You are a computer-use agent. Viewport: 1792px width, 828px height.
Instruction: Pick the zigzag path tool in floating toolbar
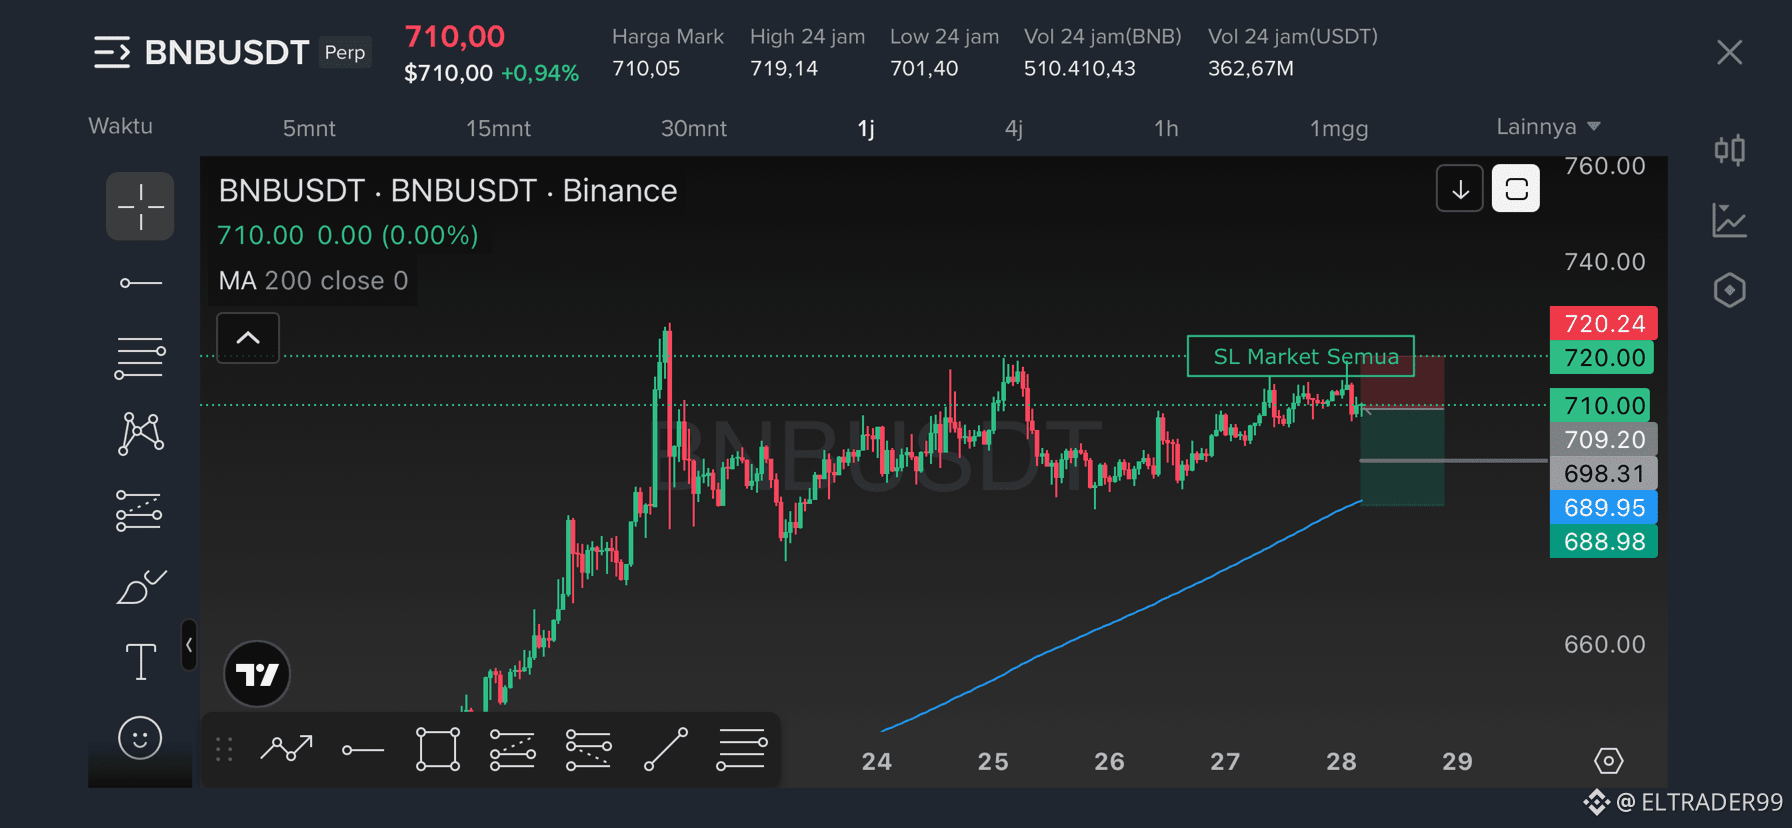pos(286,749)
